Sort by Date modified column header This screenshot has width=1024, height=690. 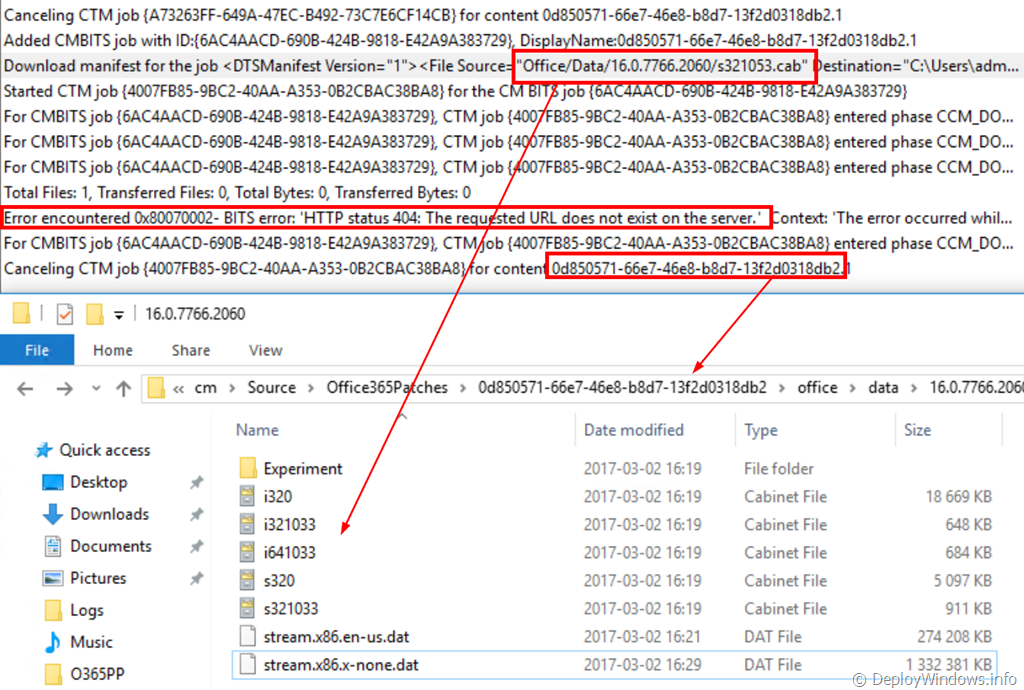(x=634, y=430)
